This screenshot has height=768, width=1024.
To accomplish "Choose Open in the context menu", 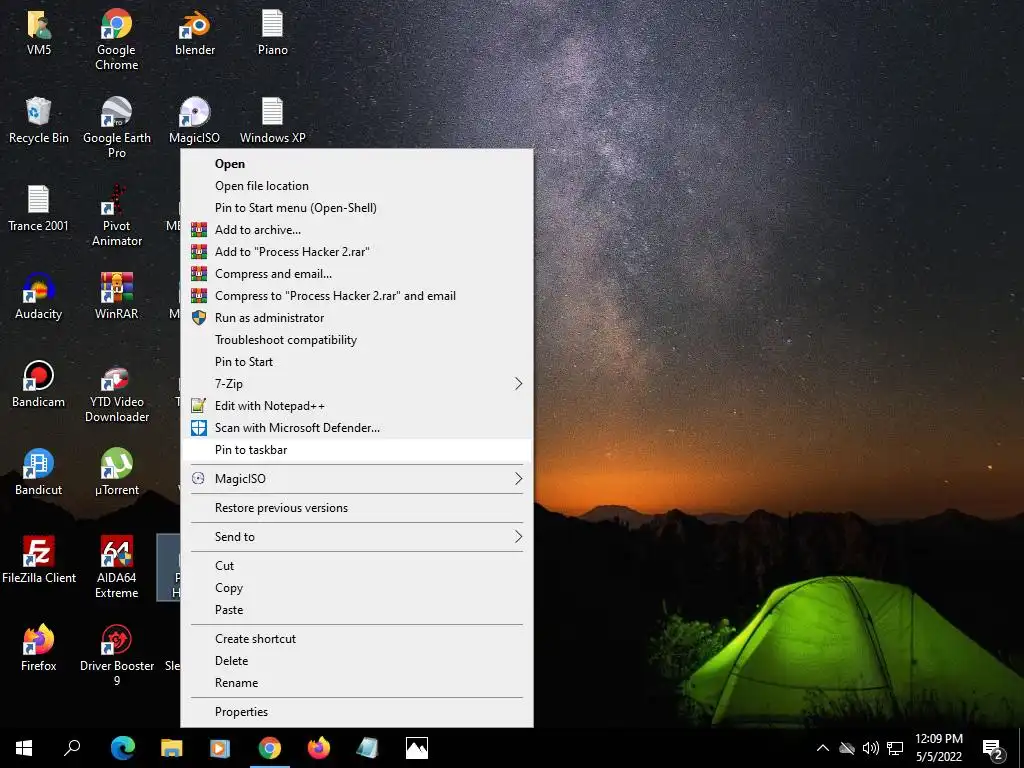I will click(357, 164).
